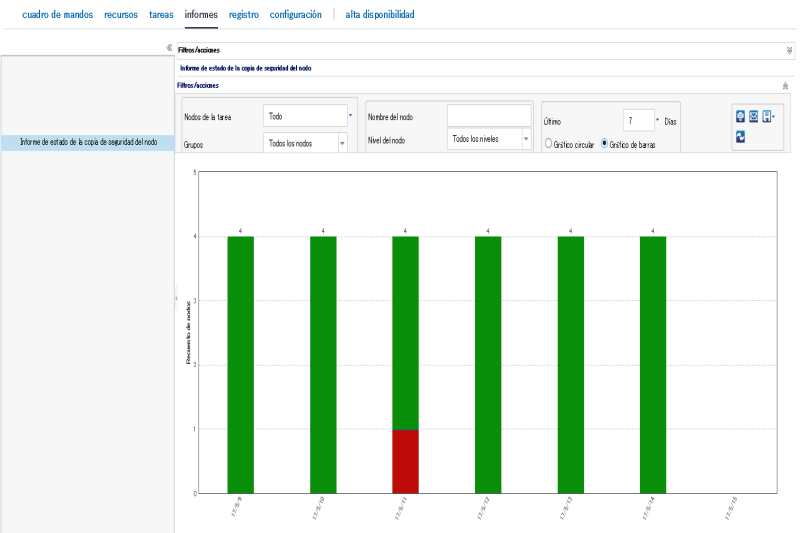Click the Días label after the number field
The image size is (800, 533).
pyautogui.click(x=670, y=122)
